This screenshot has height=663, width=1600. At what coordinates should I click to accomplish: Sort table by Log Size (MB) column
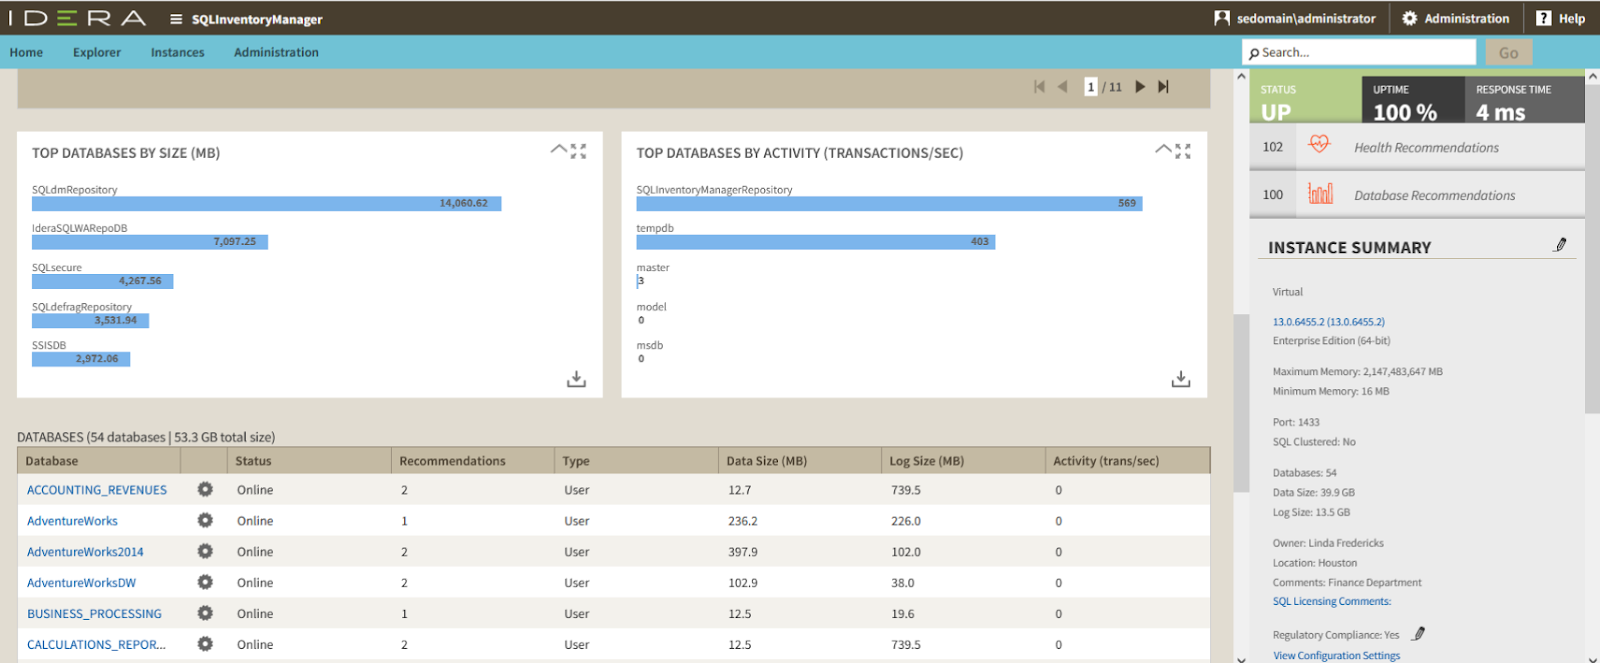coord(963,461)
